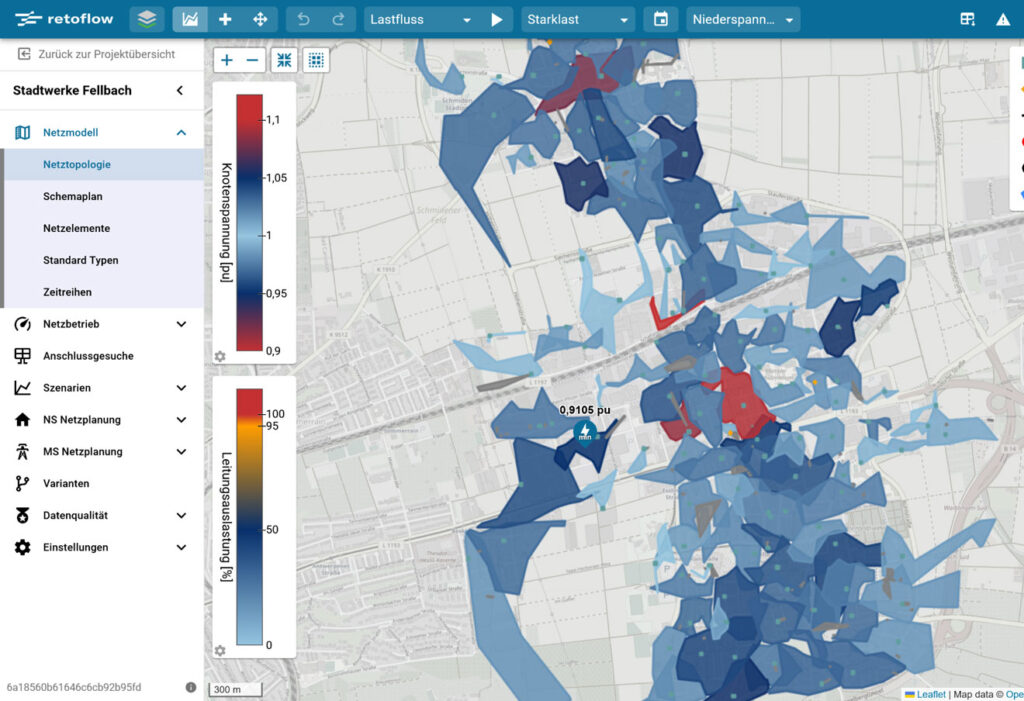This screenshot has height=701, width=1024.
Task: Click the 1,05 tick on voltage legend
Action: (276, 178)
